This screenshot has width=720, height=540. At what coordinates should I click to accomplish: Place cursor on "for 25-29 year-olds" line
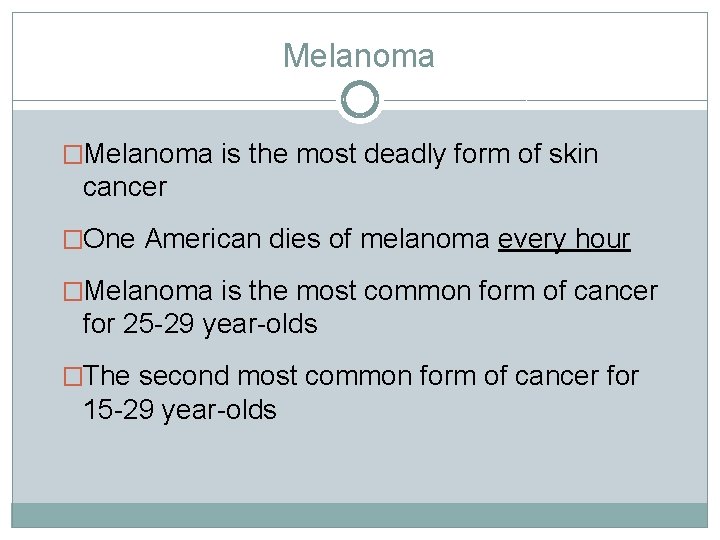[x=200, y=325]
